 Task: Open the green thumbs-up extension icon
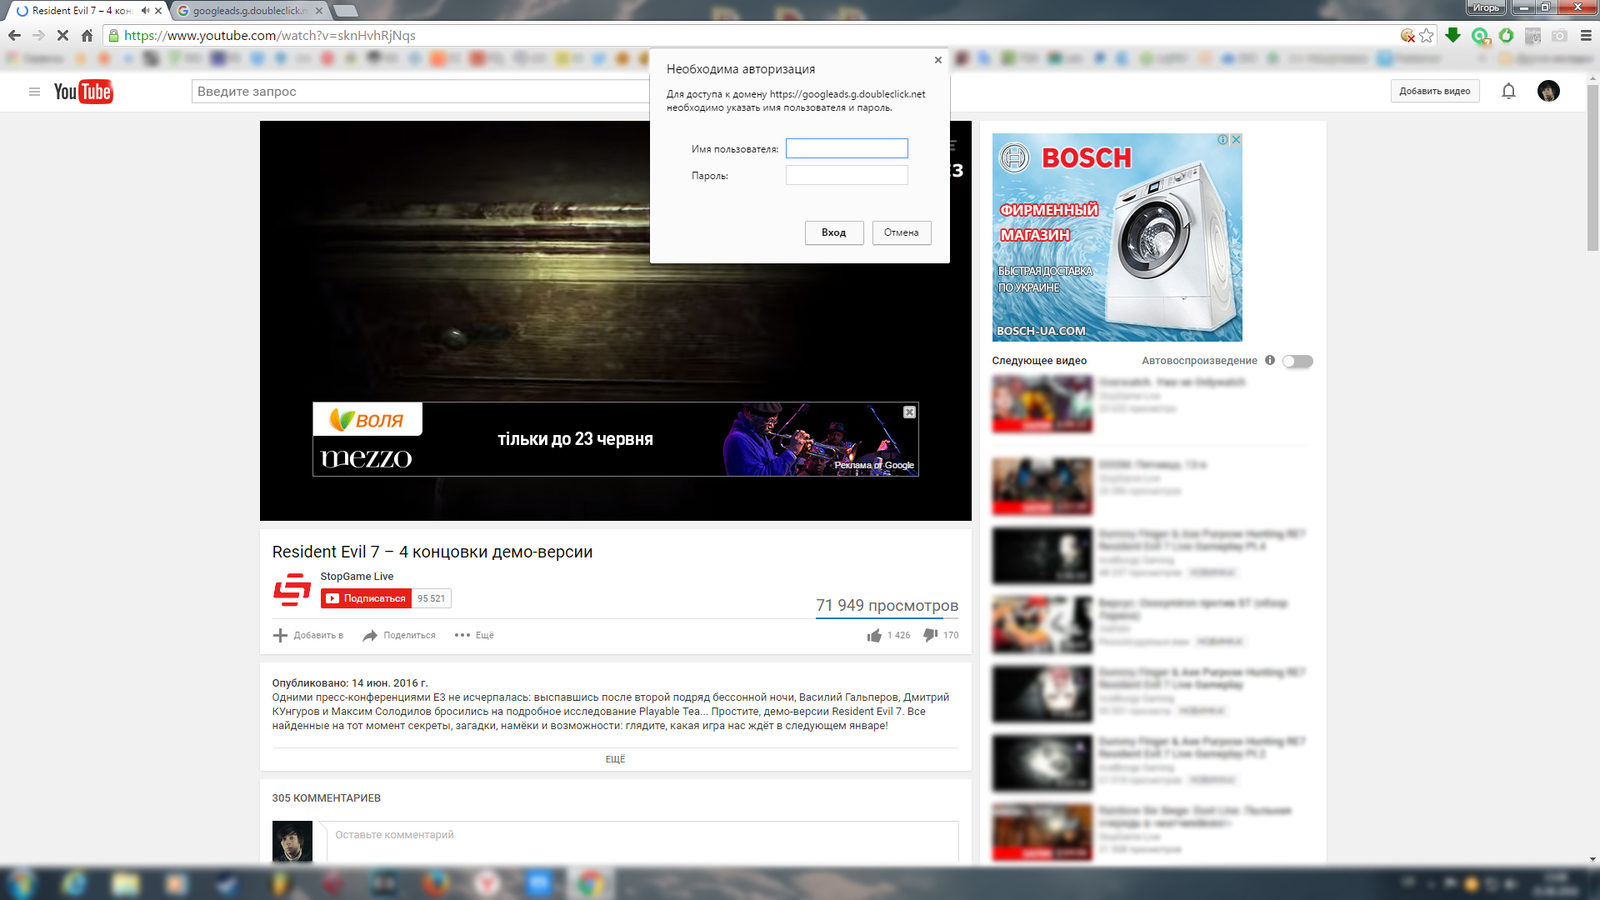point(1506,35)
